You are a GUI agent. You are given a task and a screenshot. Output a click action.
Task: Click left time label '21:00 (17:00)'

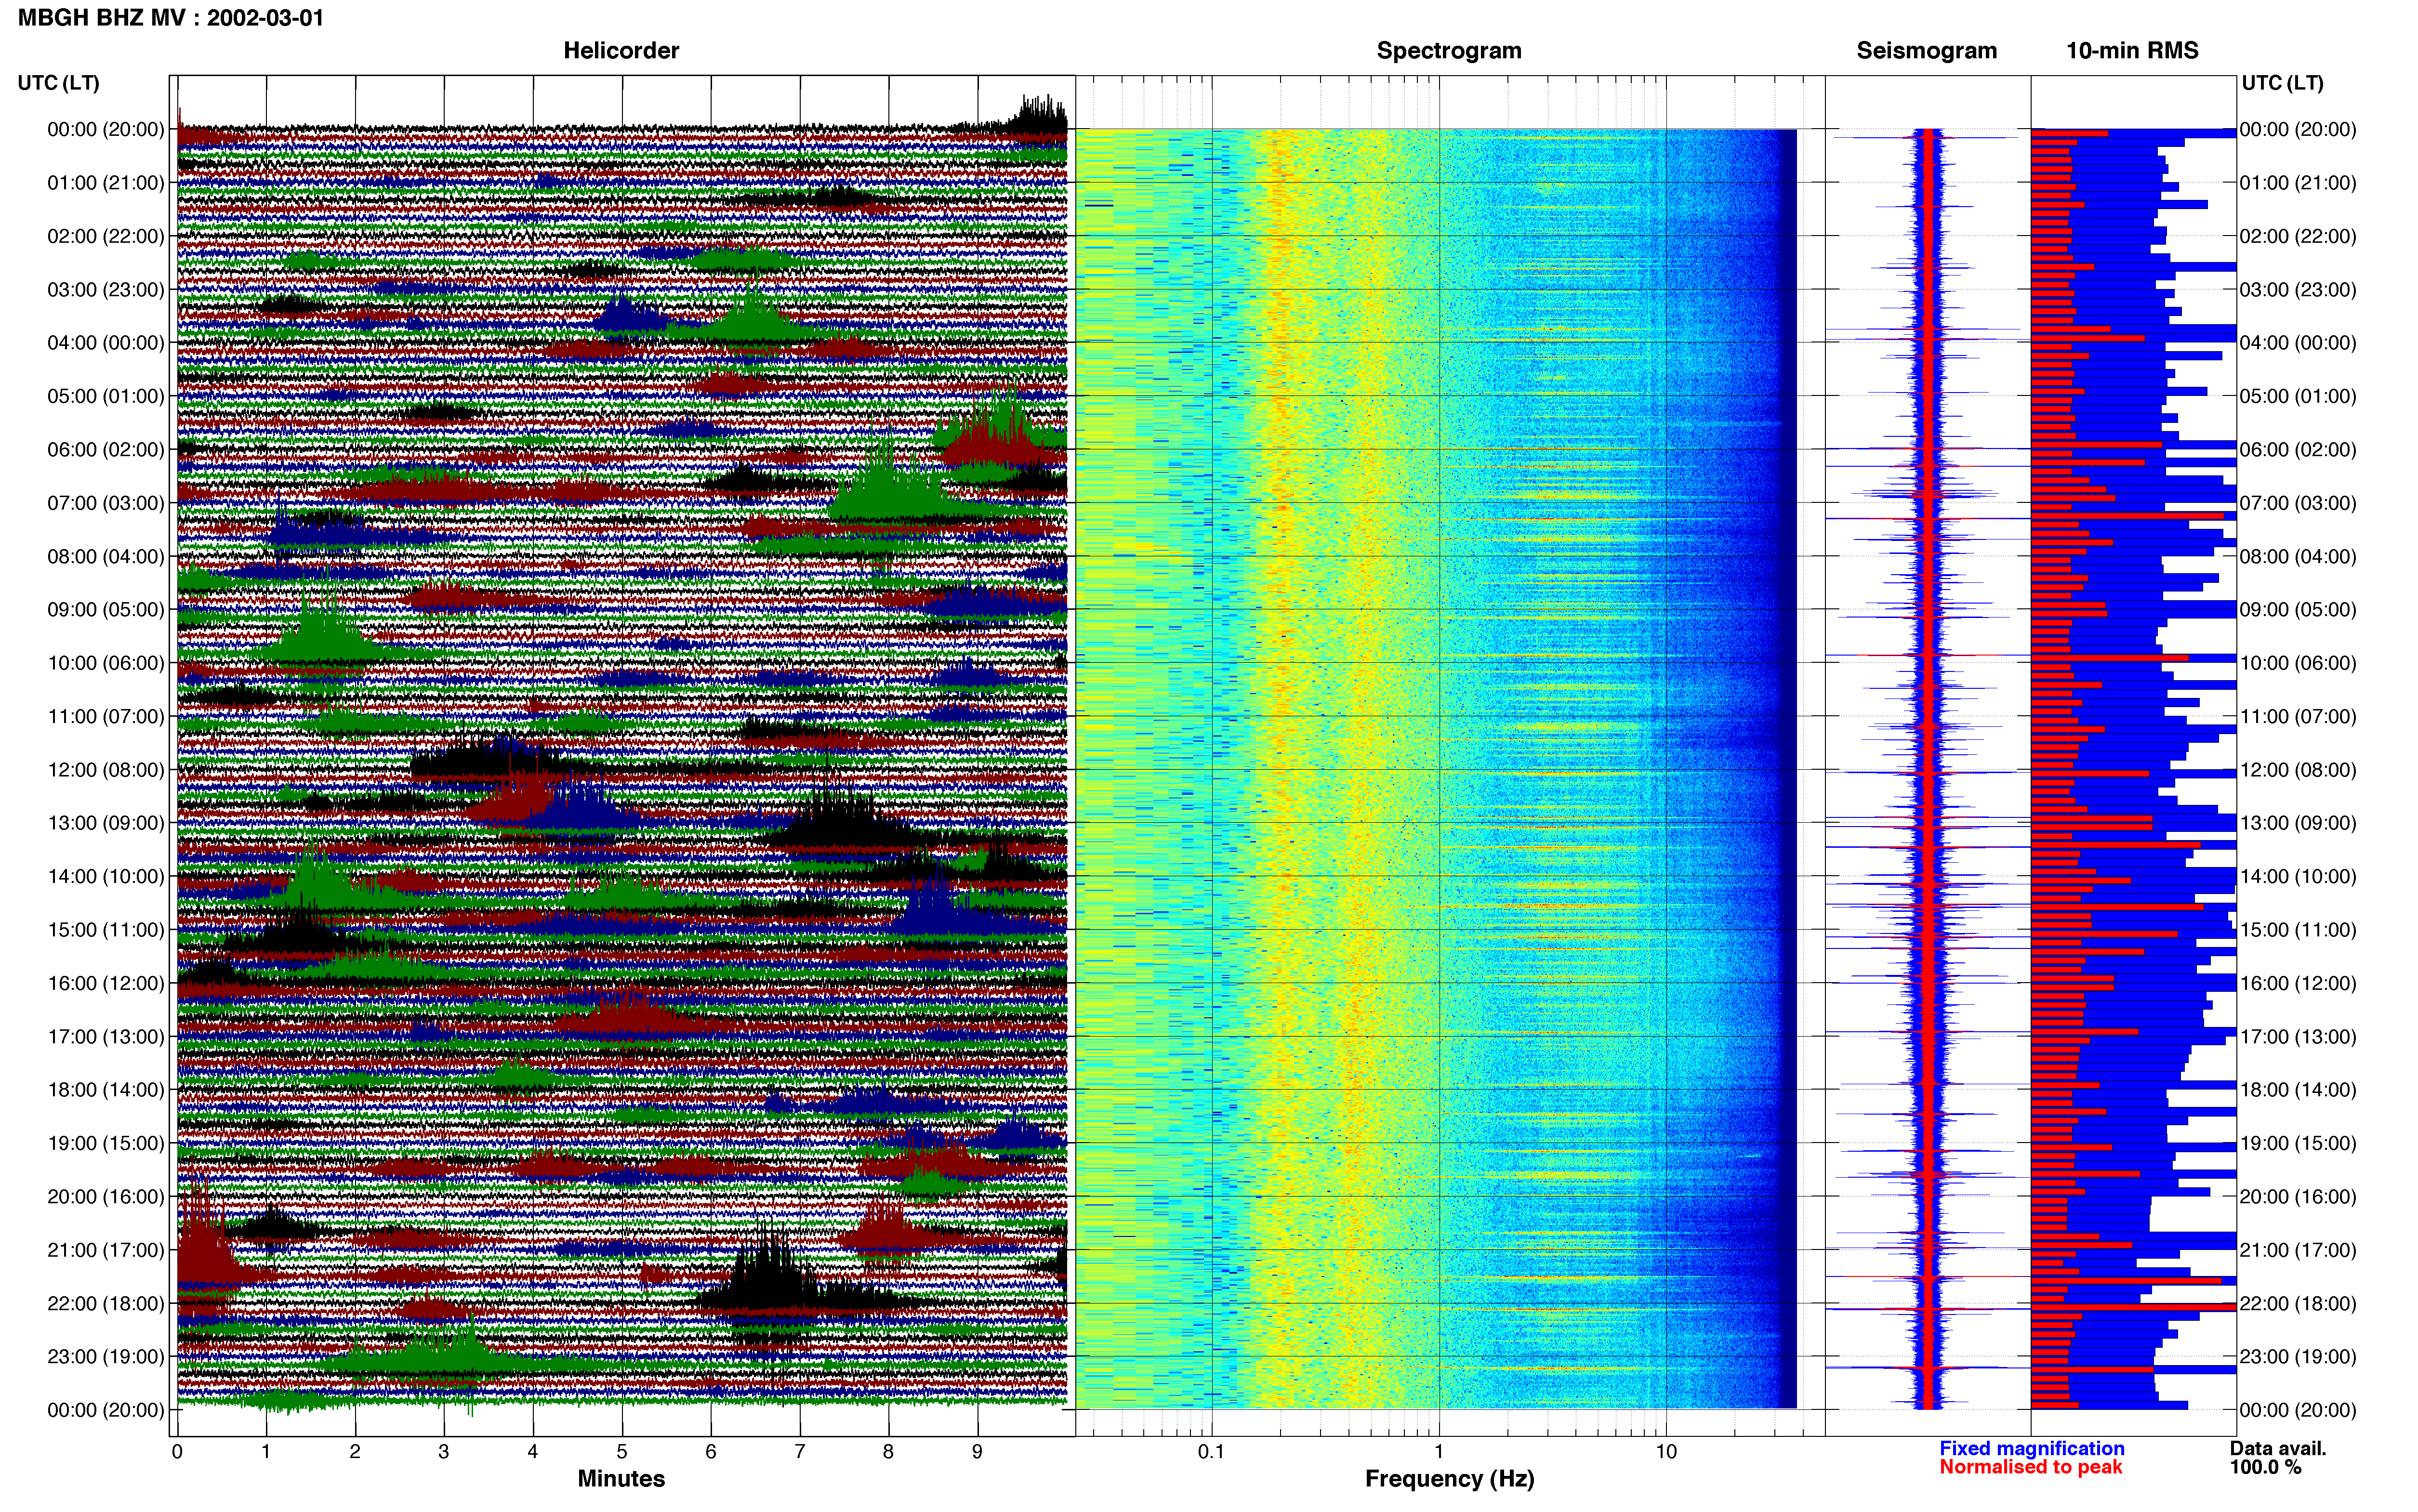106,1250
